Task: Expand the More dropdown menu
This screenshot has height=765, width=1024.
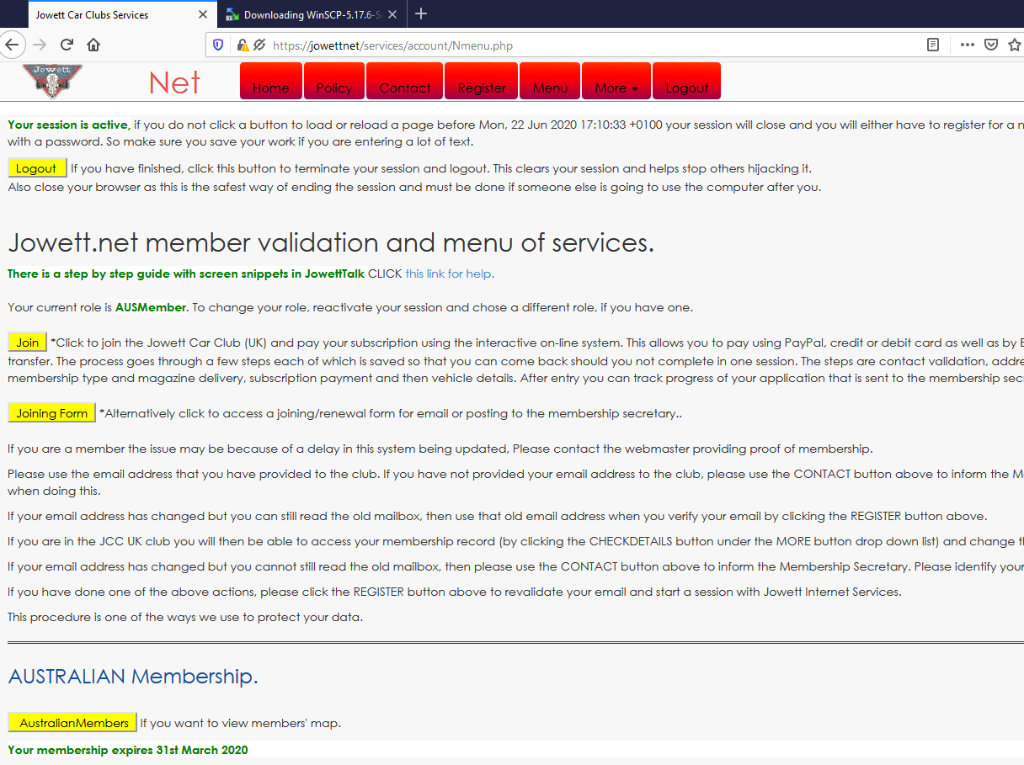Action: (616, 82)
